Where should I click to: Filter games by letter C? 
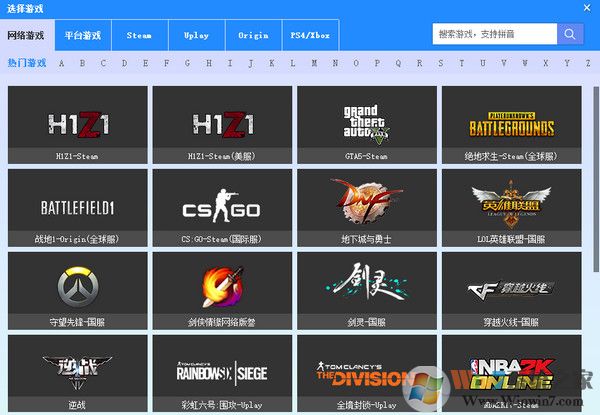point(103,63)
